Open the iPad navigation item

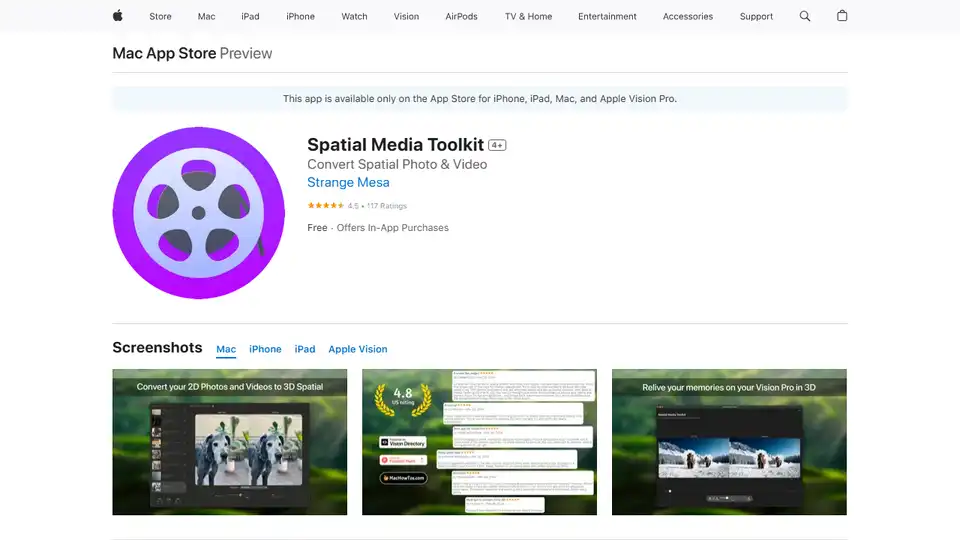coord(250,17)
